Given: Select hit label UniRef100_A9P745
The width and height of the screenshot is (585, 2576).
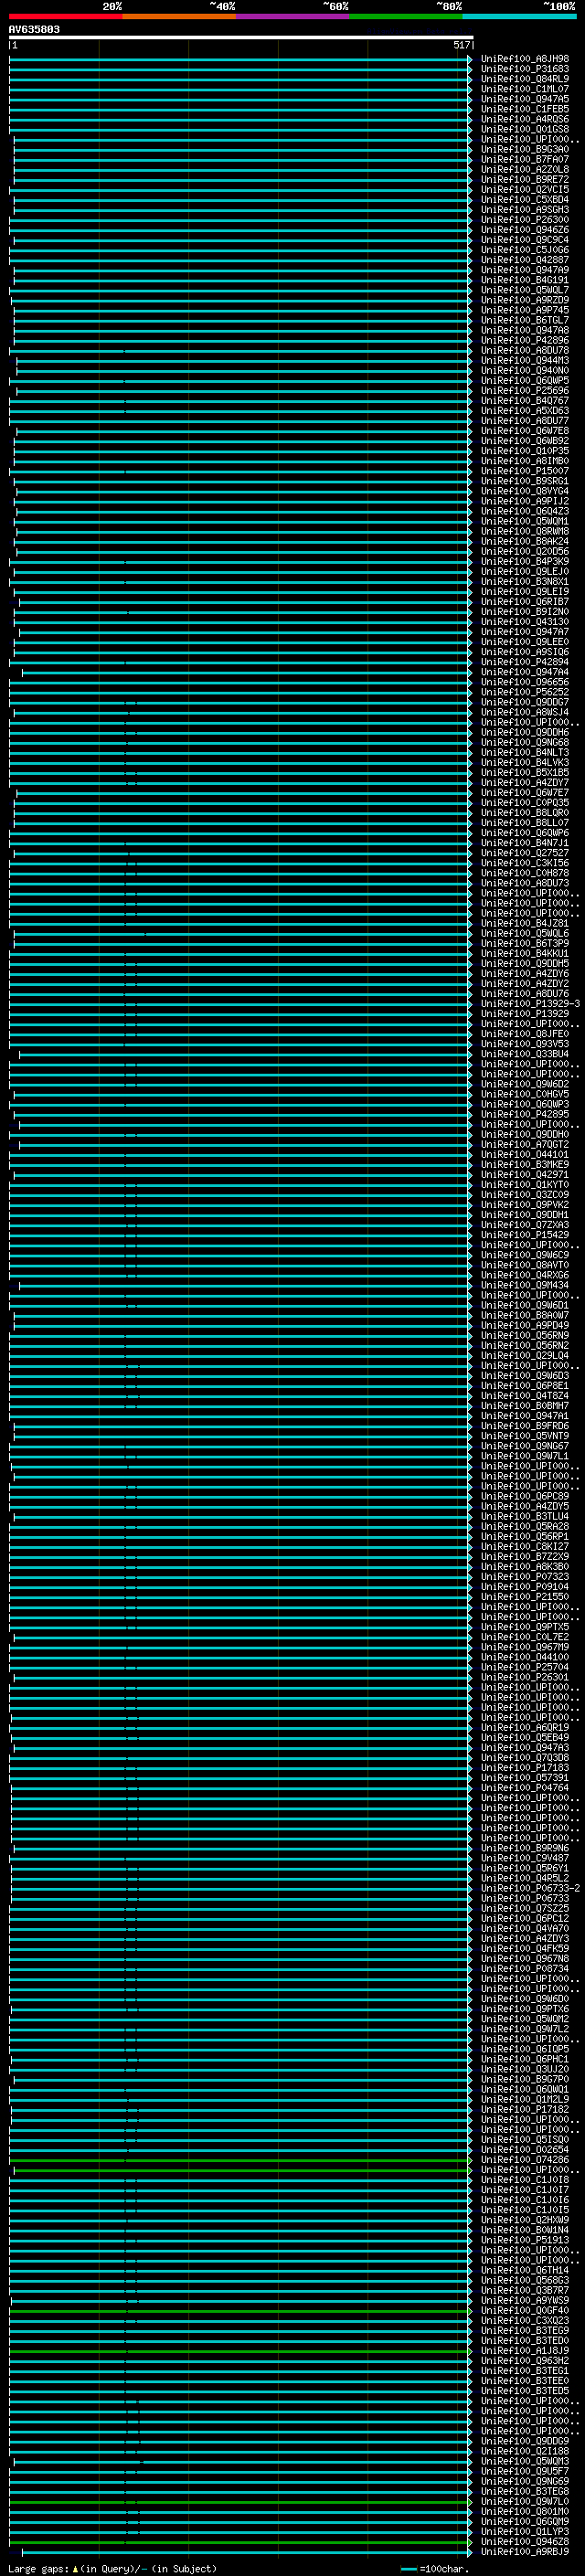Looking at the screenshot, I should click(x=524, y=310).
